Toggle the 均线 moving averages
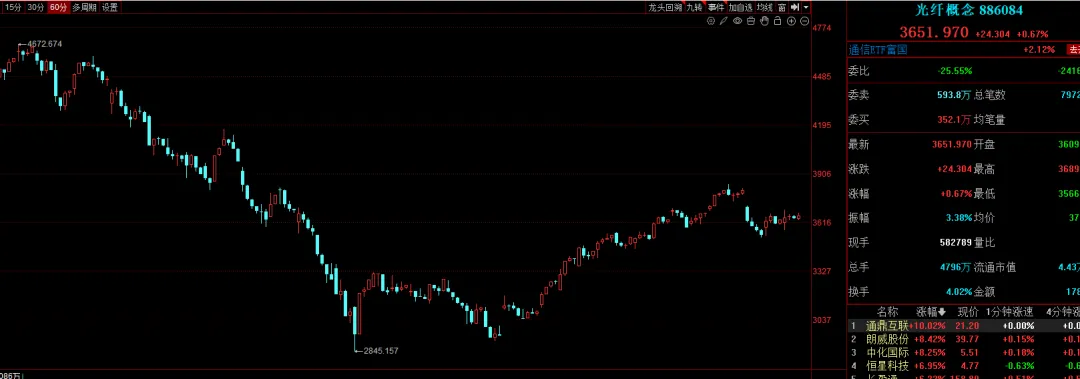 tap(764, 8)
